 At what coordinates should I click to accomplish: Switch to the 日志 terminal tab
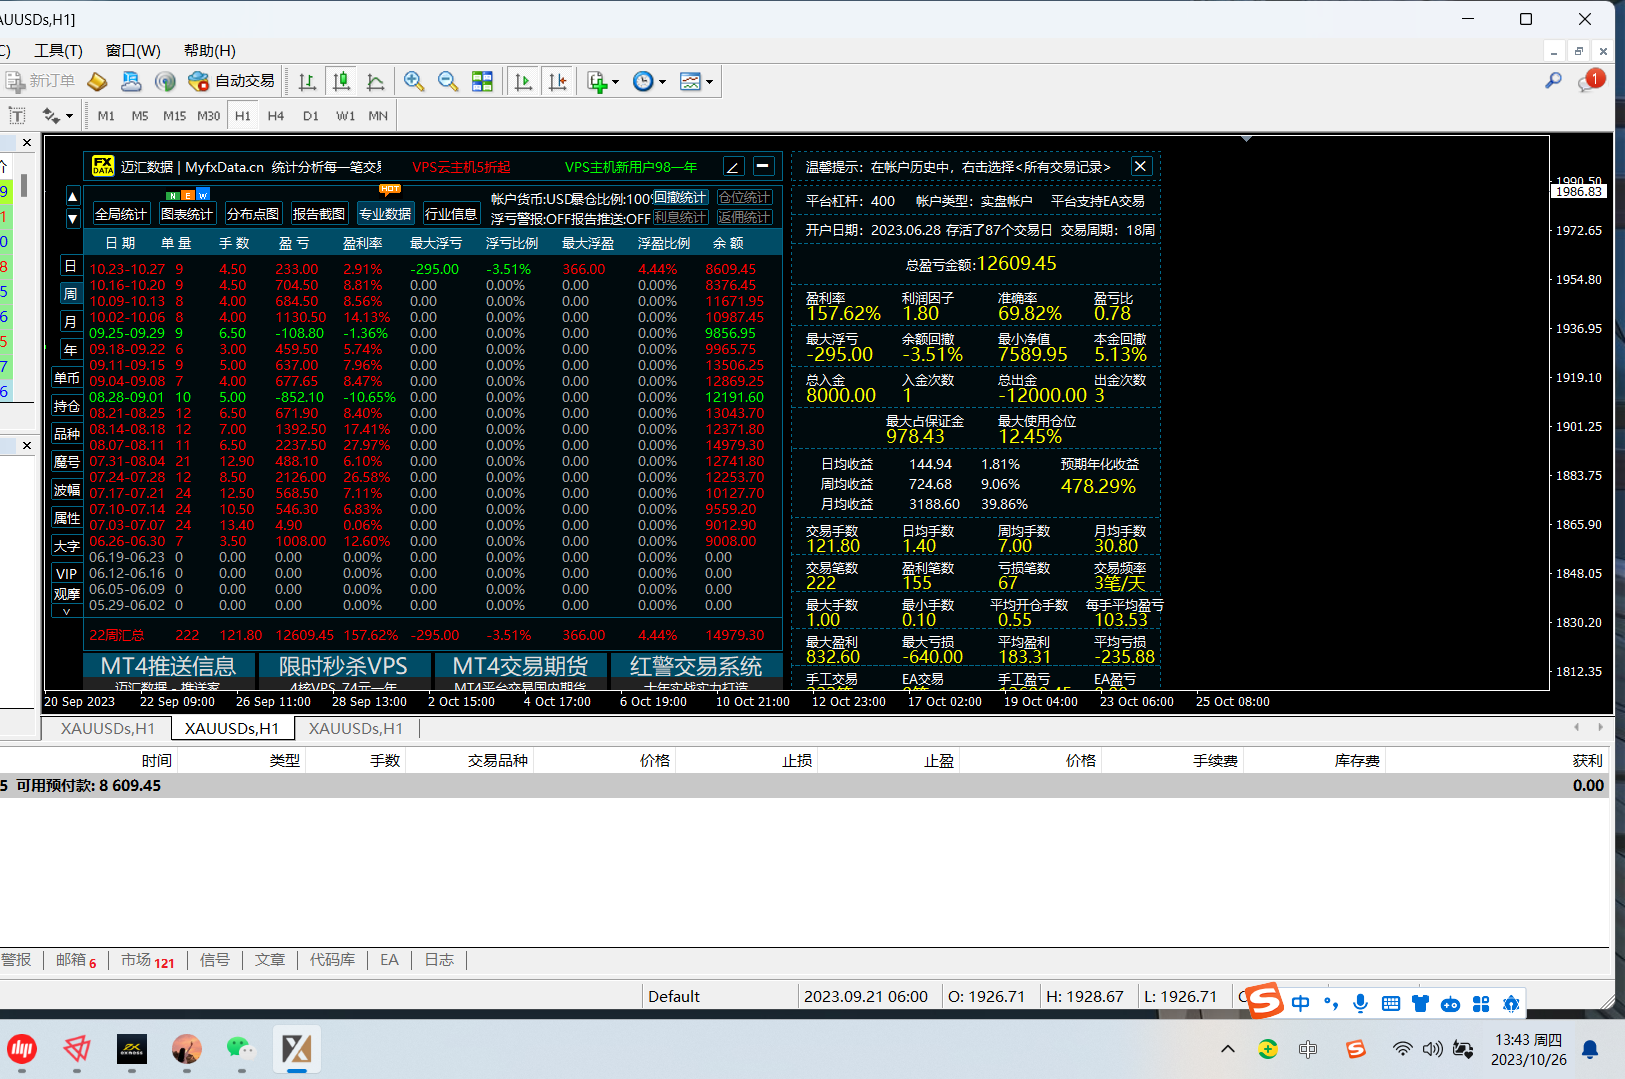[x=439, y=960]
